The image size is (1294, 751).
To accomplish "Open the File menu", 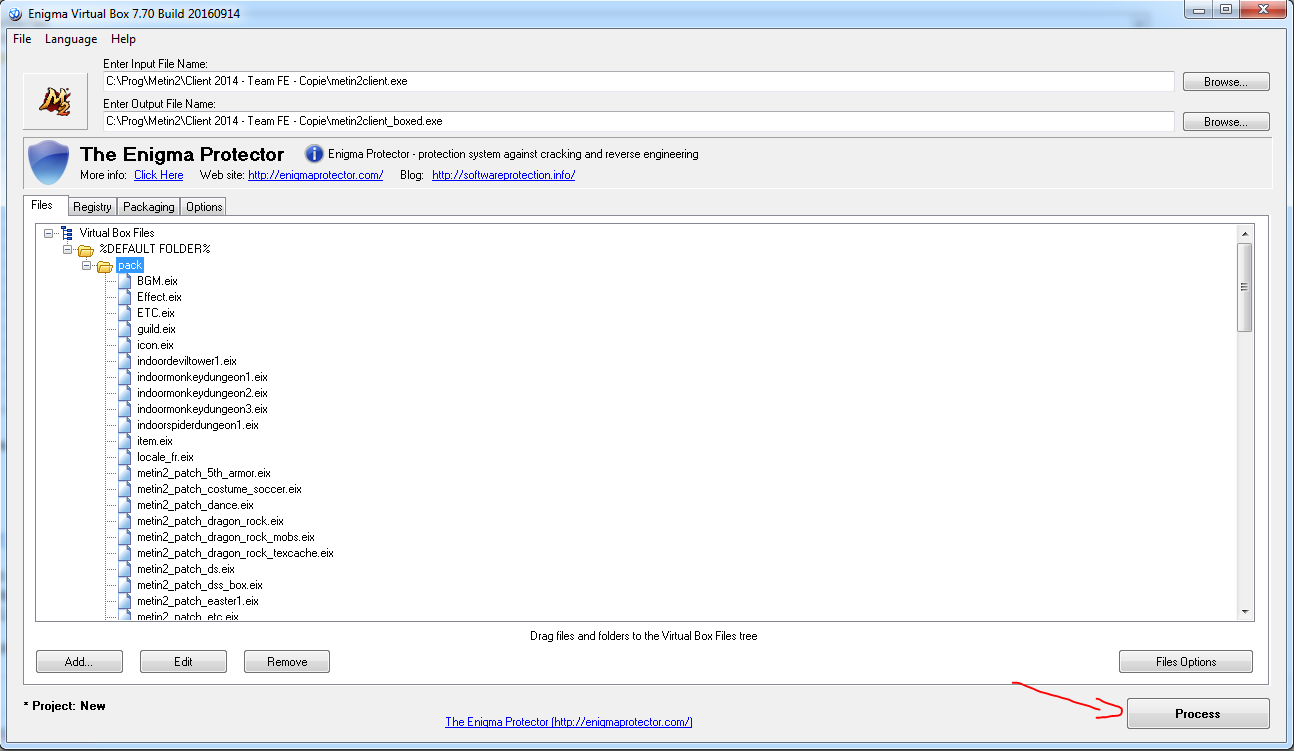I will point(22,39).
